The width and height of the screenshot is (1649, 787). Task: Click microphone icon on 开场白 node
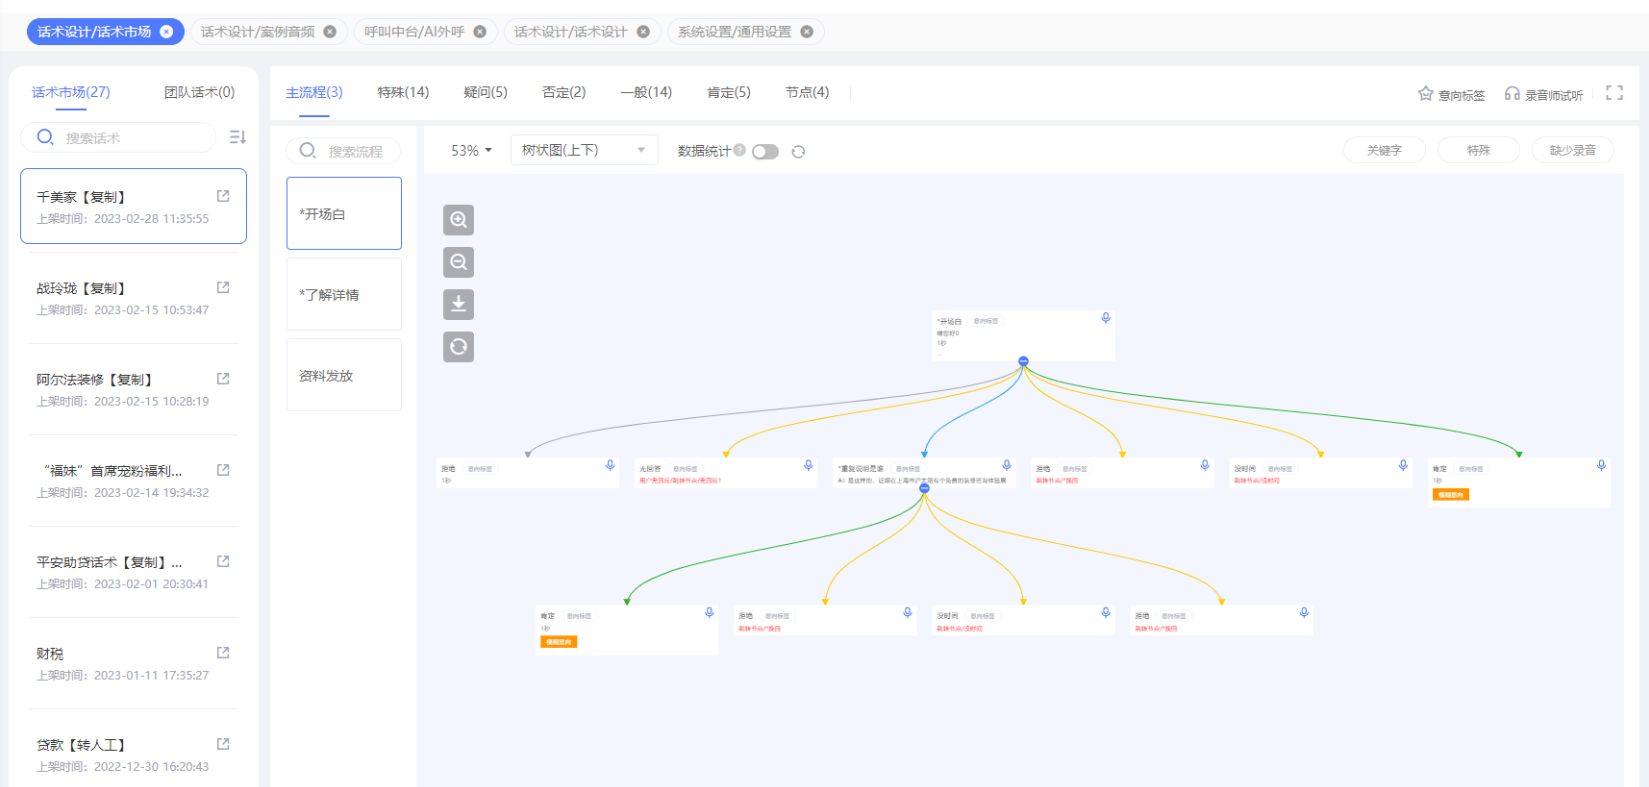tap(1106, 318)
